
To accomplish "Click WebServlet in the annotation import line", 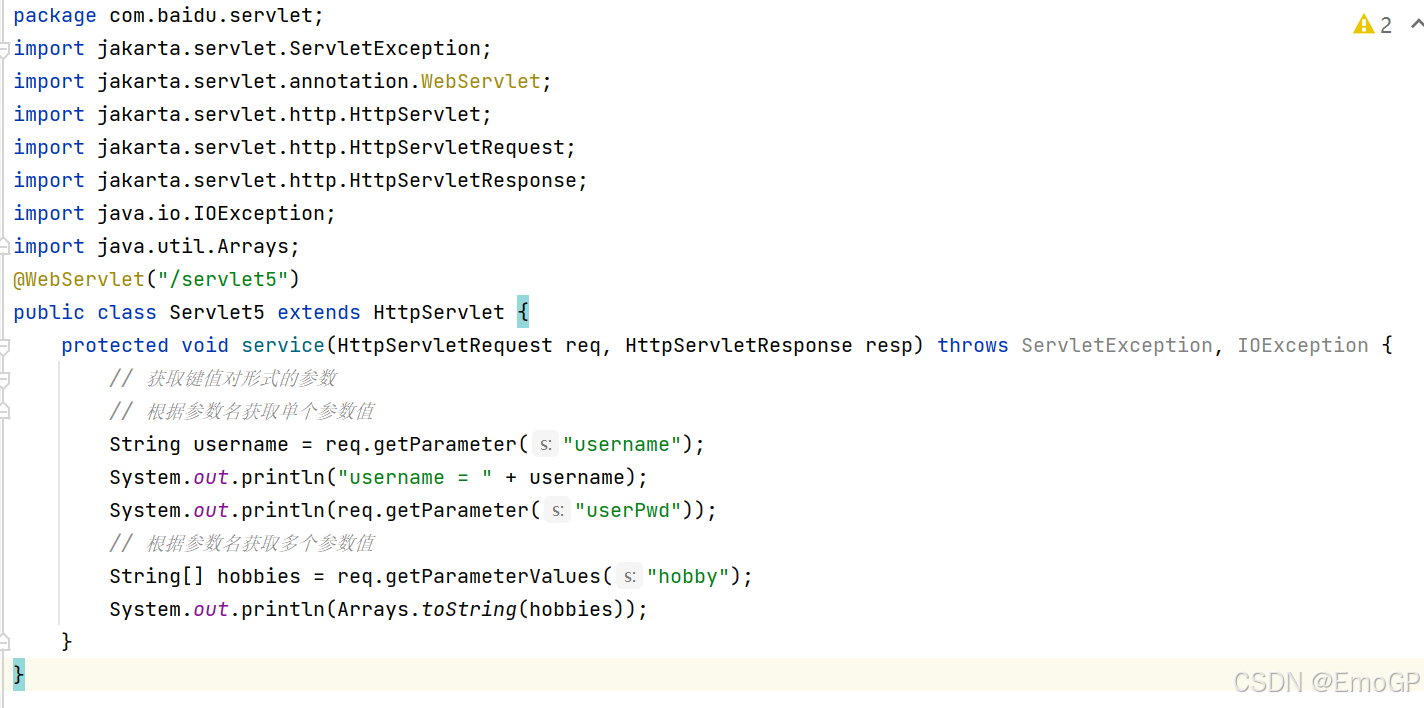I will pyautogui.click(x=481, y=81).
